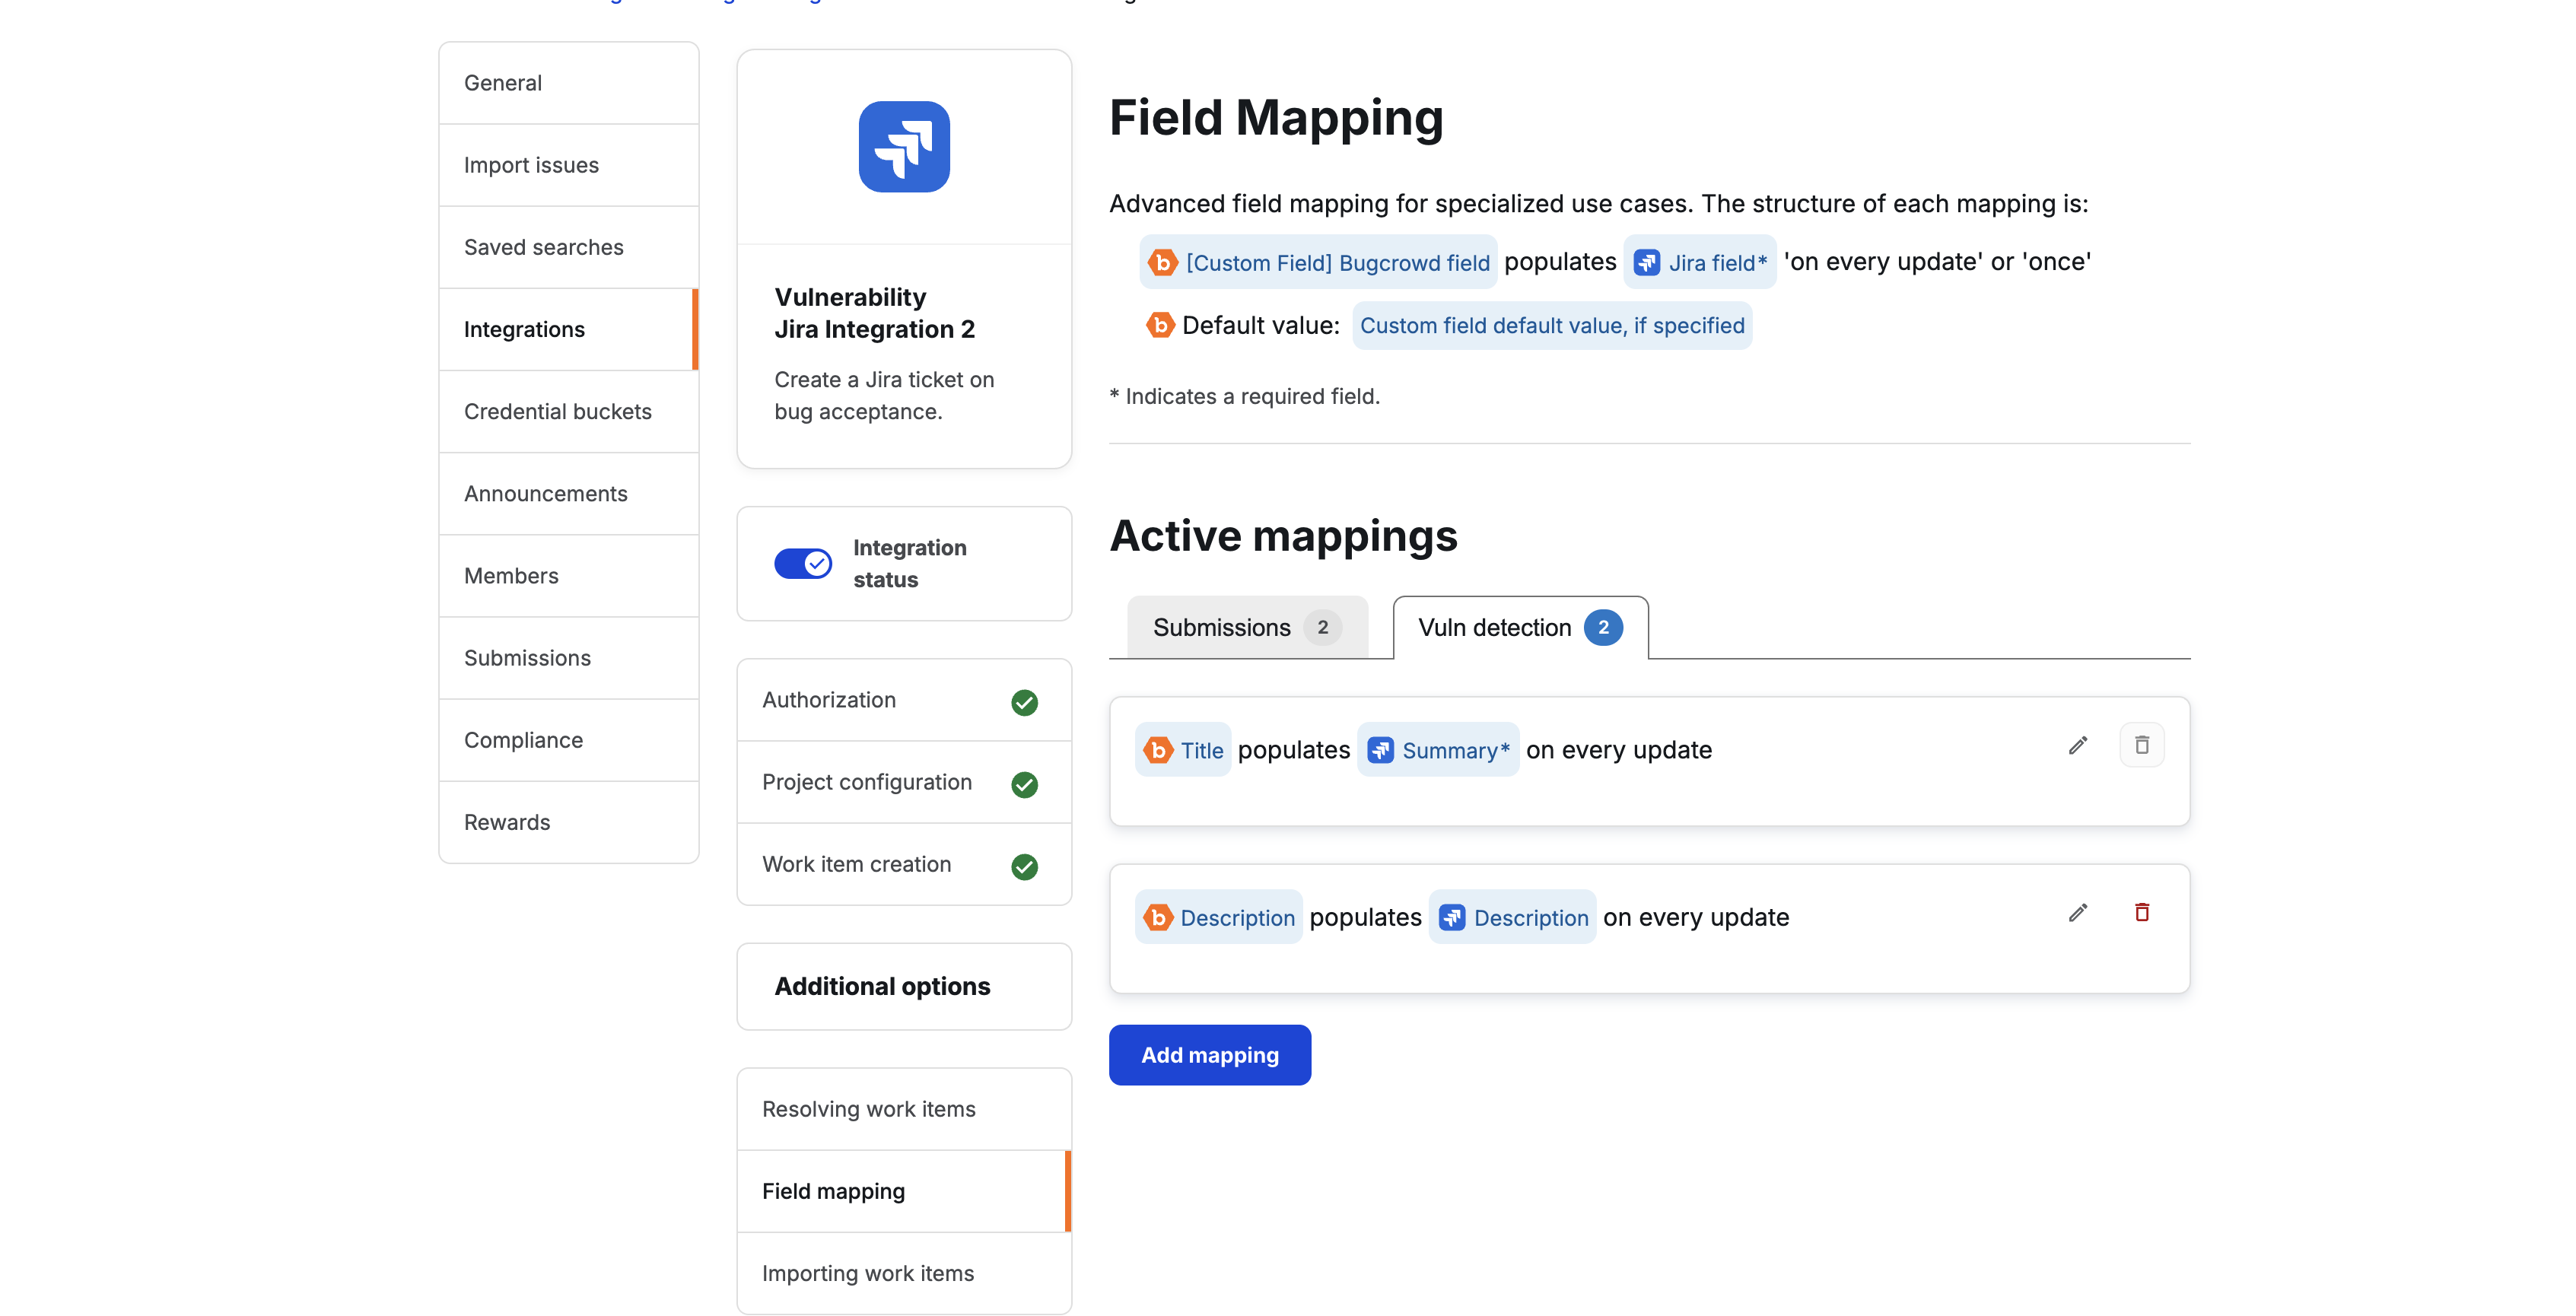2576x1316 pixels.
Task: Edit the Description mapping with pencil icon
Action: point(2077,913)
